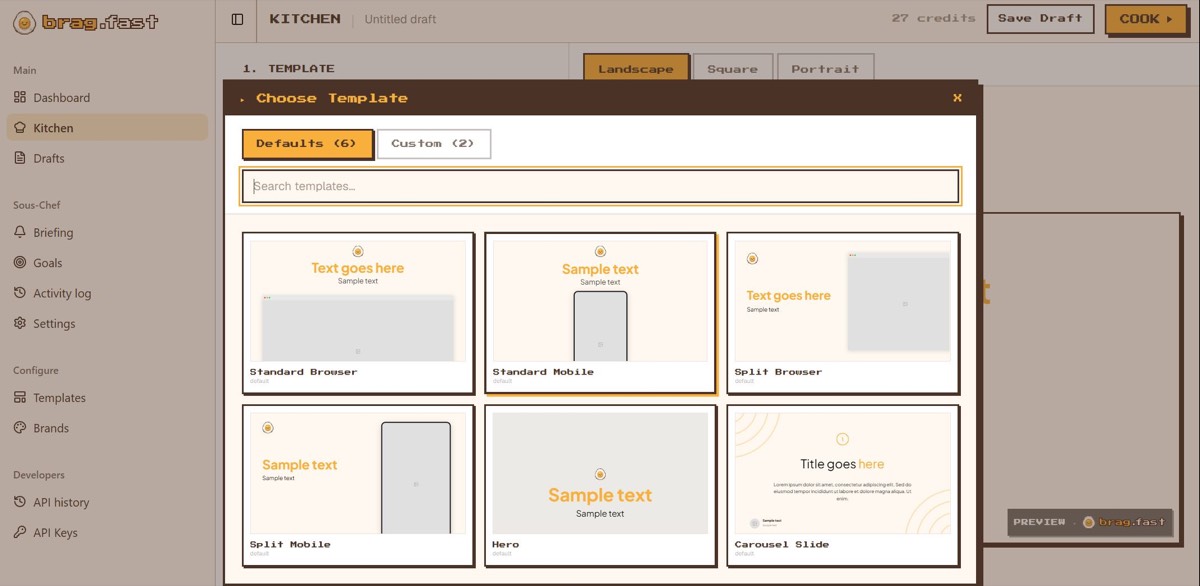Open Brands under Configure
This screenshot has height=586, width=1200.
point(107,428)
